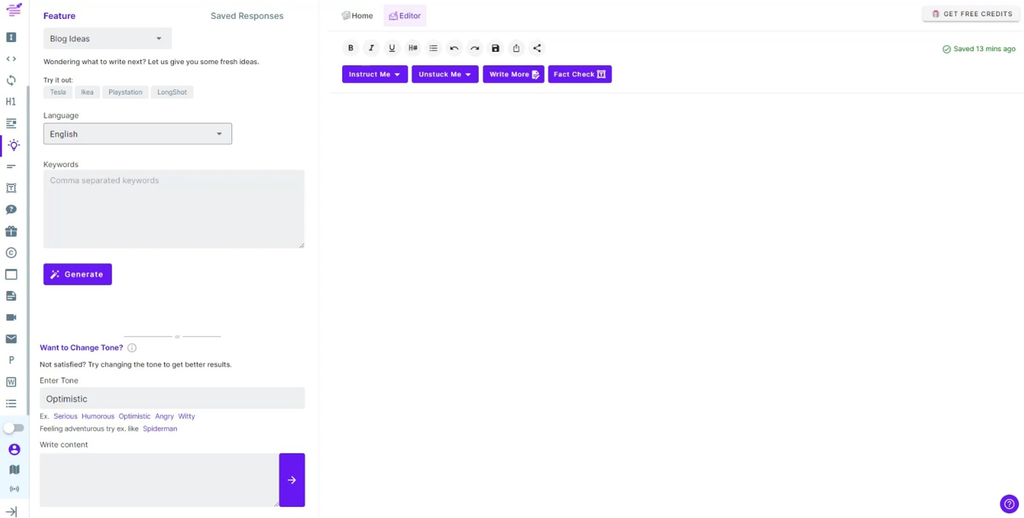Click the Undo arrow icon
The image size is (1024, 518).
454,48
